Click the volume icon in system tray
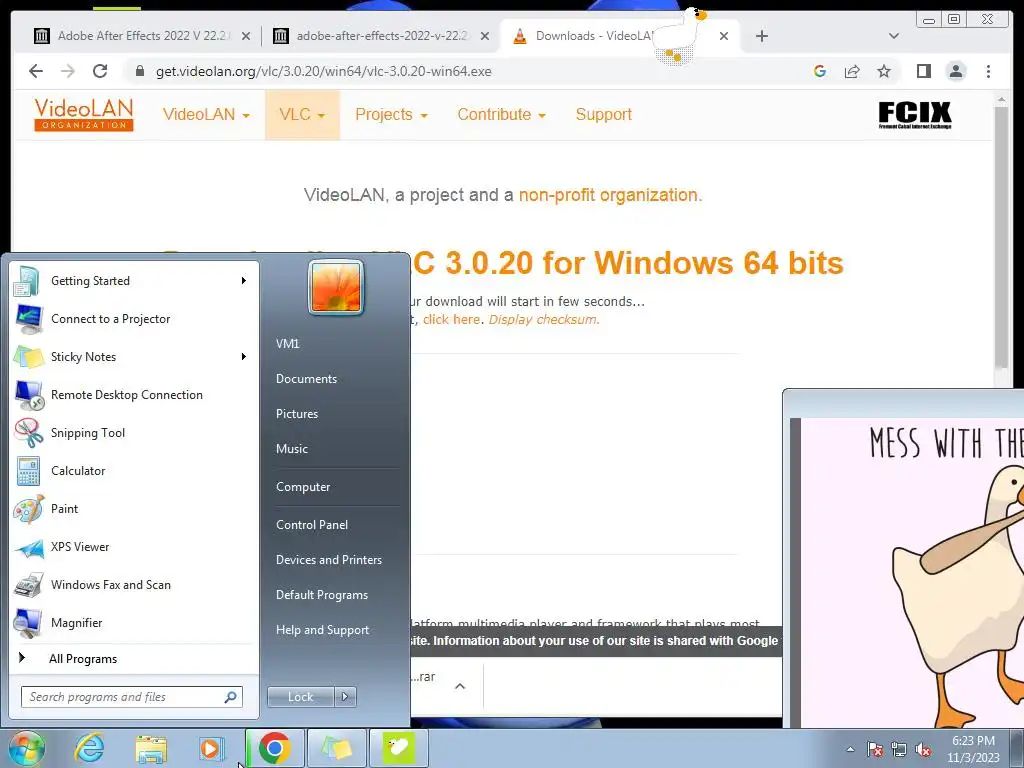The height and width of the screenshot is (768, 1024). click(923, 749)
